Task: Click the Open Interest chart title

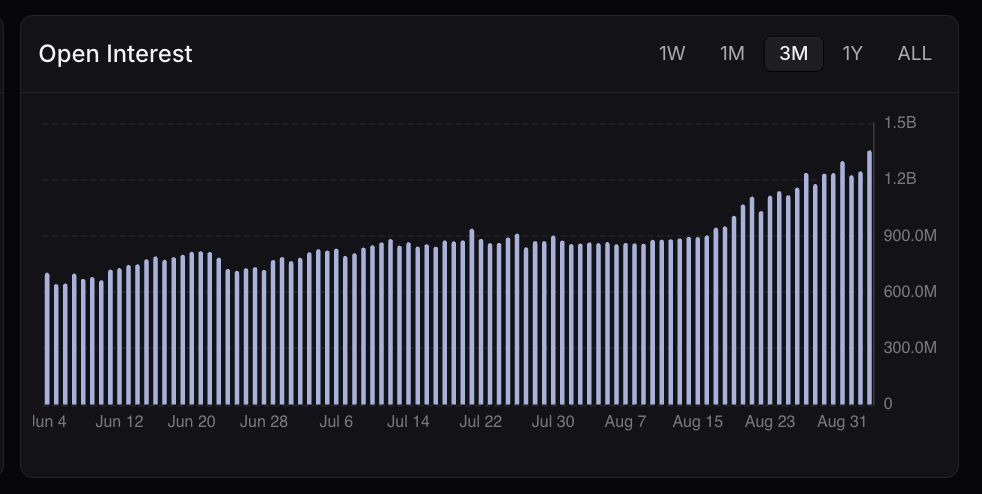Action: click(115, 54)
